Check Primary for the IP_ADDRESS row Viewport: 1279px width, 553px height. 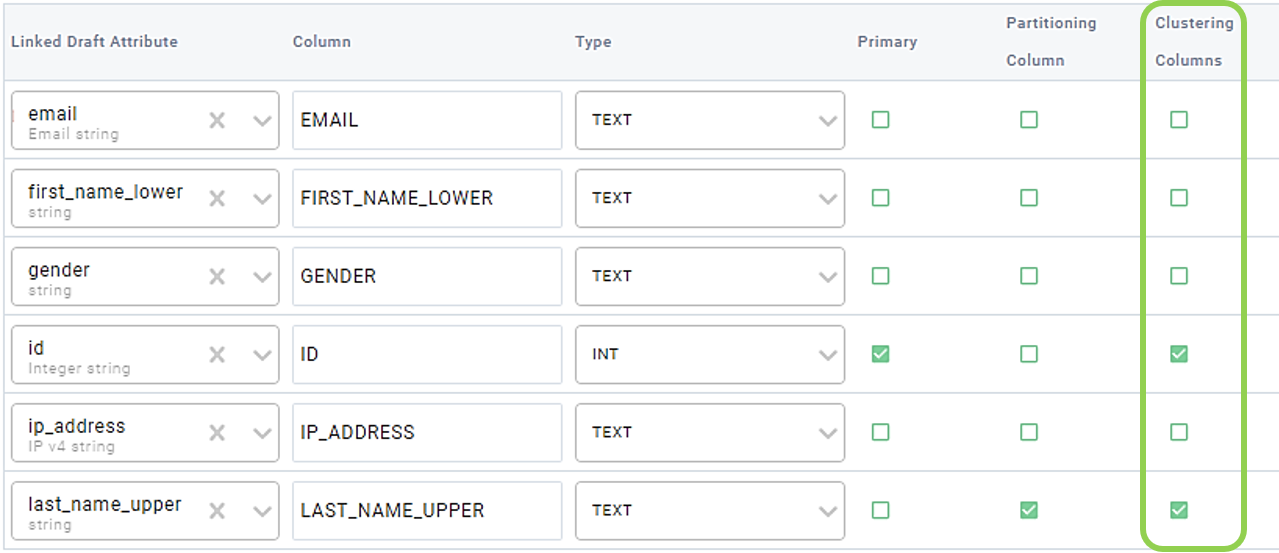[880, 432]
